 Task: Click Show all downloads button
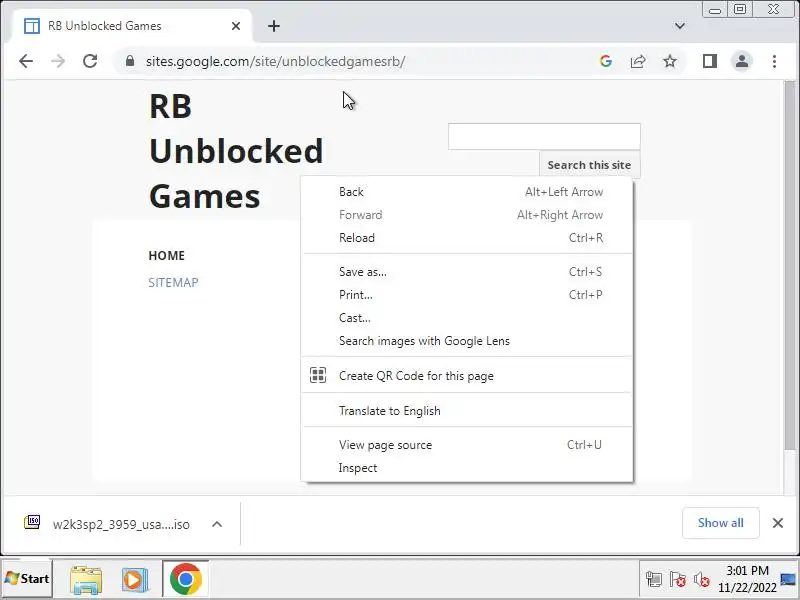coord(720,523)
